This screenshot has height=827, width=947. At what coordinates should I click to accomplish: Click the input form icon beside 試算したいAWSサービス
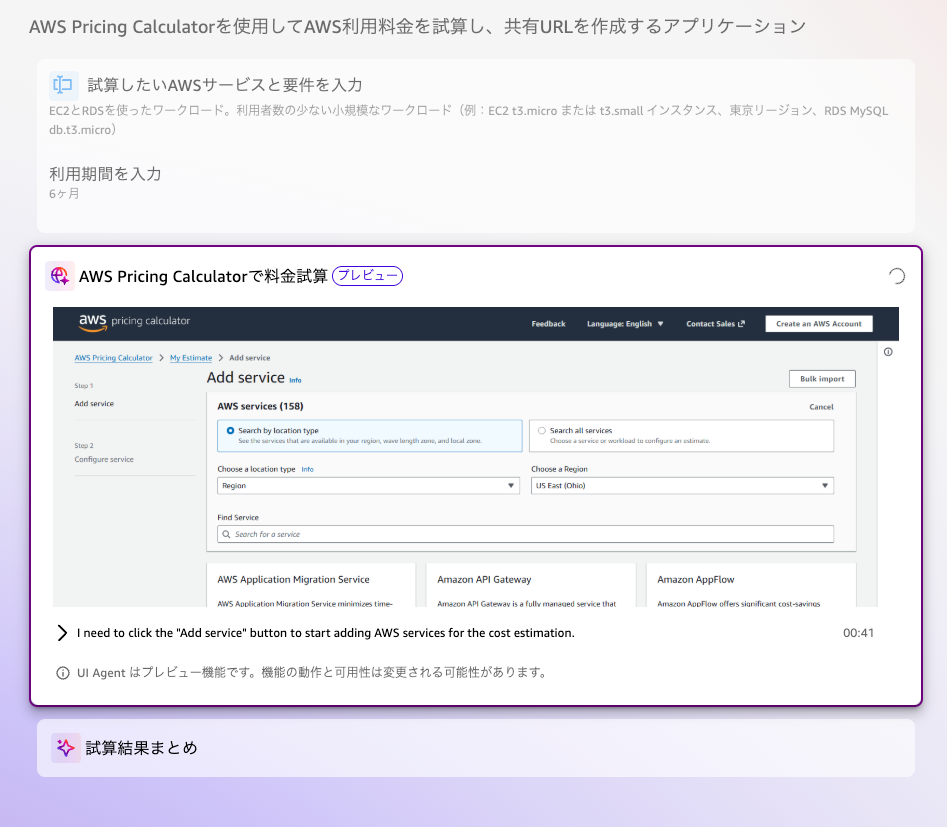pyautogui.click(x=64, y=85)
